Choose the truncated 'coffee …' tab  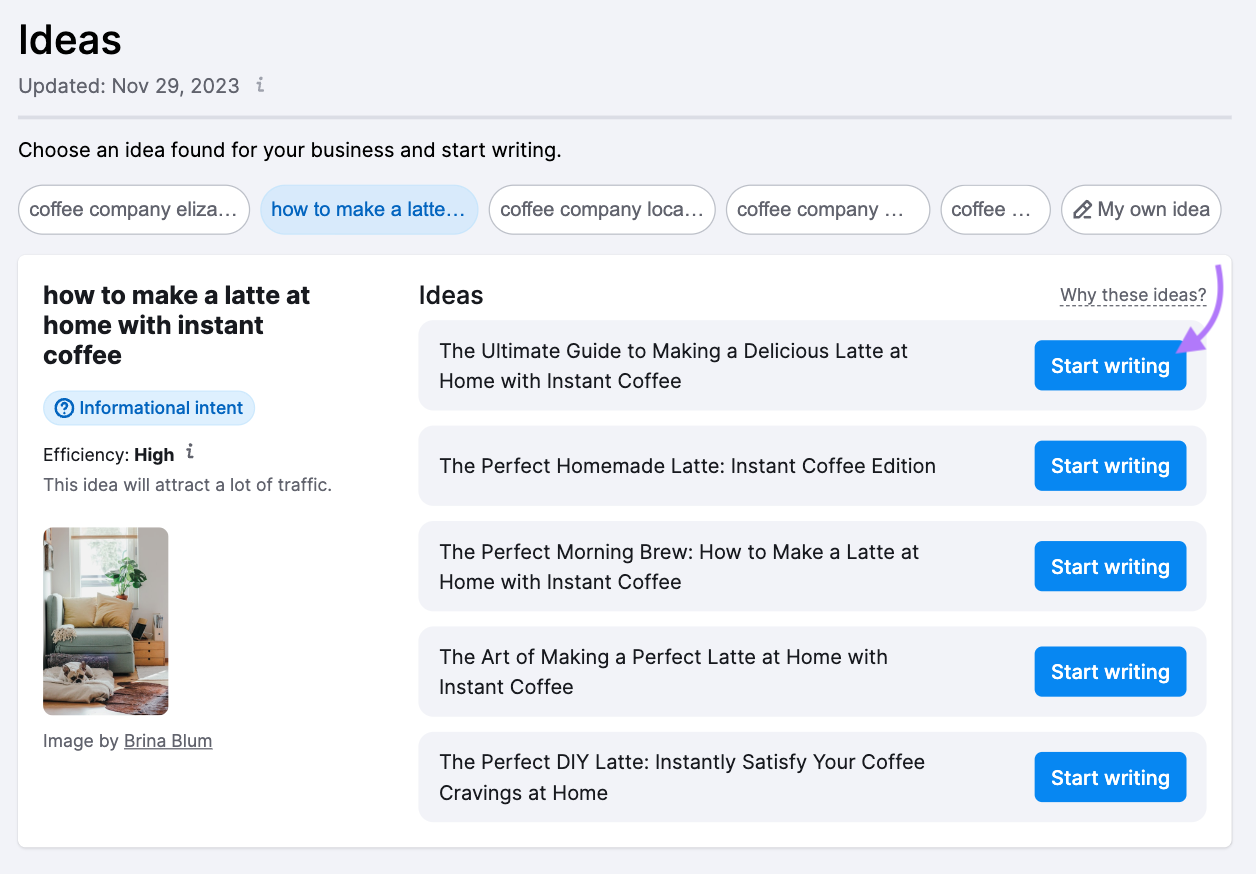(995, 210)
